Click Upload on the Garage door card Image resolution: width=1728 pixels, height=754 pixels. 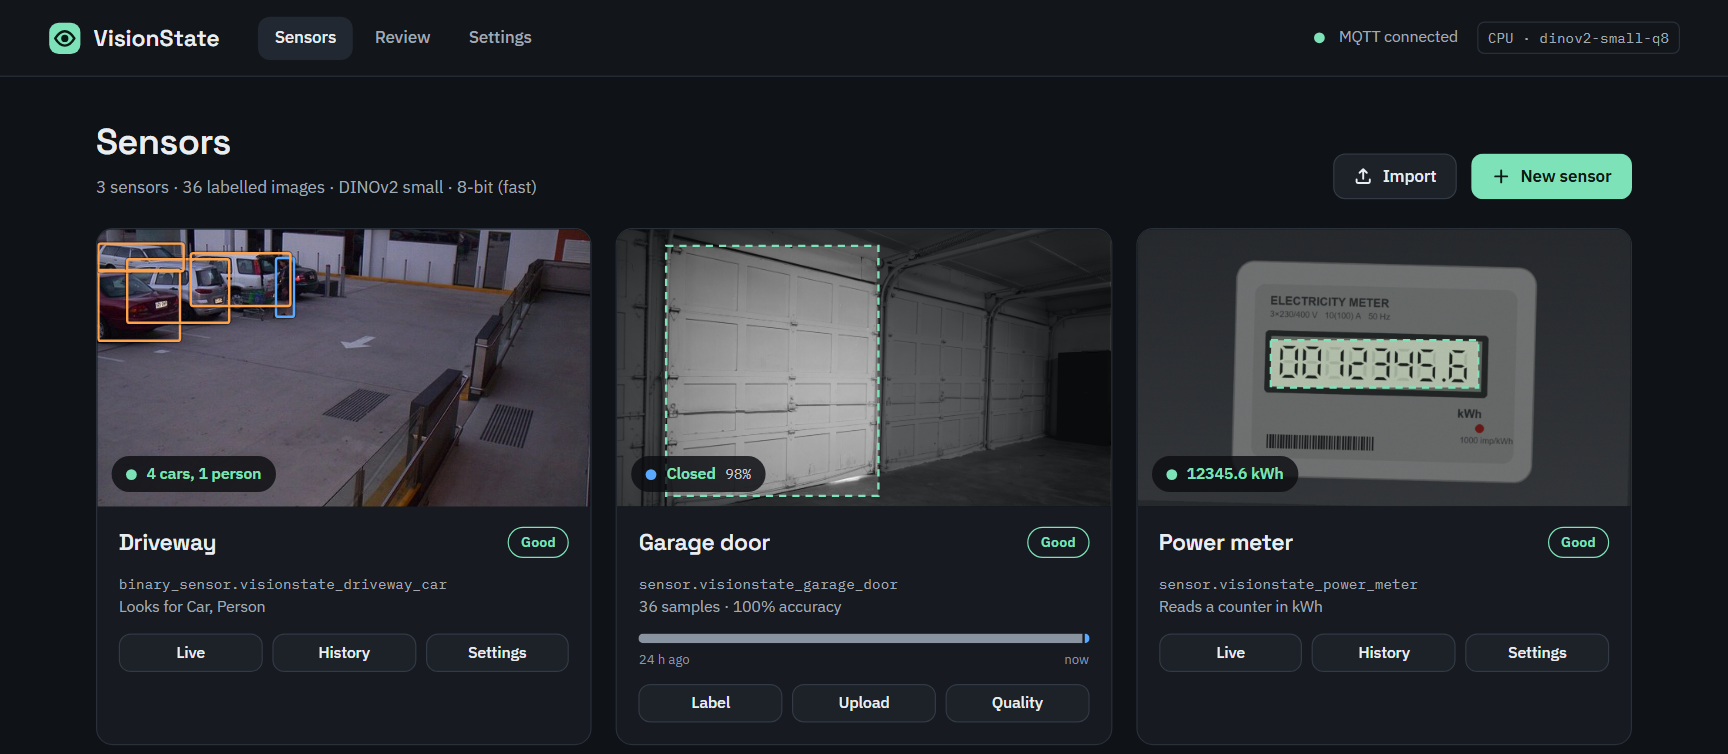(x=864, y=703)
